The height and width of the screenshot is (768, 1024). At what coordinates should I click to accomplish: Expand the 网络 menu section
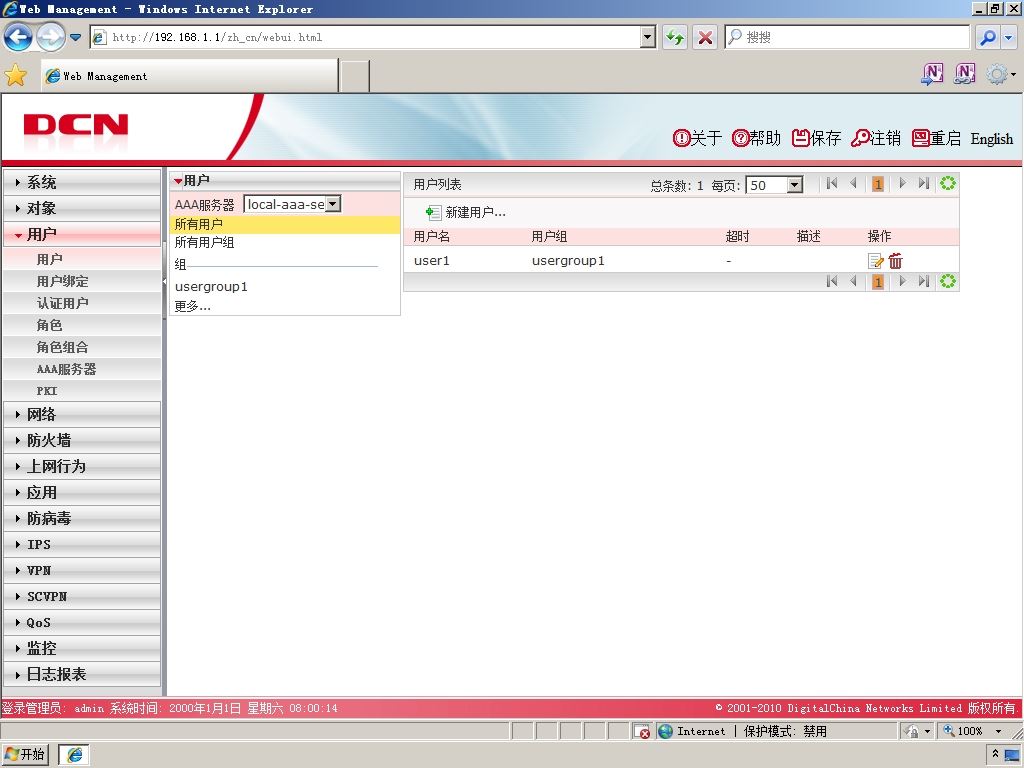(82, 415)
